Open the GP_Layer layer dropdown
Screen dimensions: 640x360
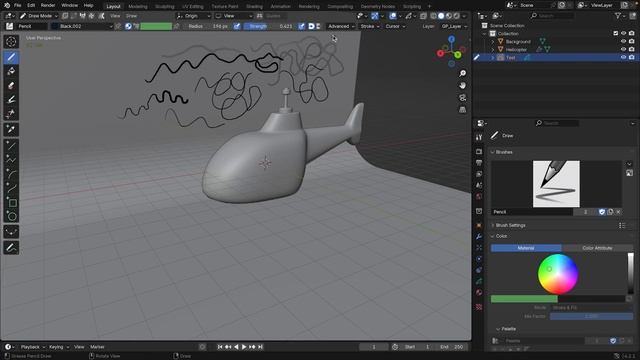tap(454, 26)
